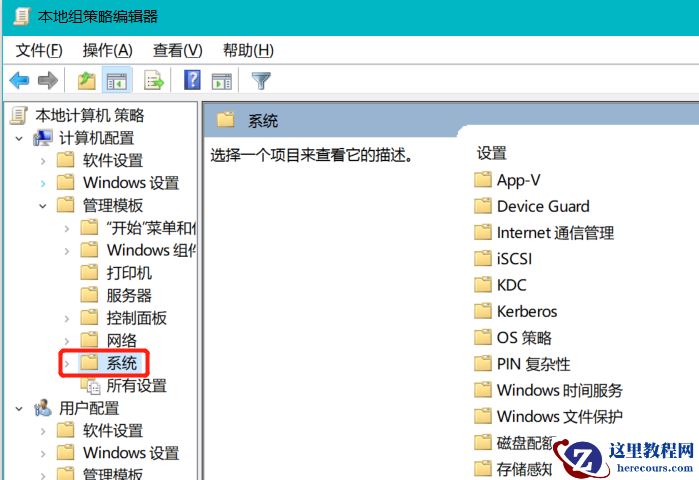Click the Internet 通信管理 folder icon
The height and width of the screenshot is (480, 699).
(x=482, y=233)
